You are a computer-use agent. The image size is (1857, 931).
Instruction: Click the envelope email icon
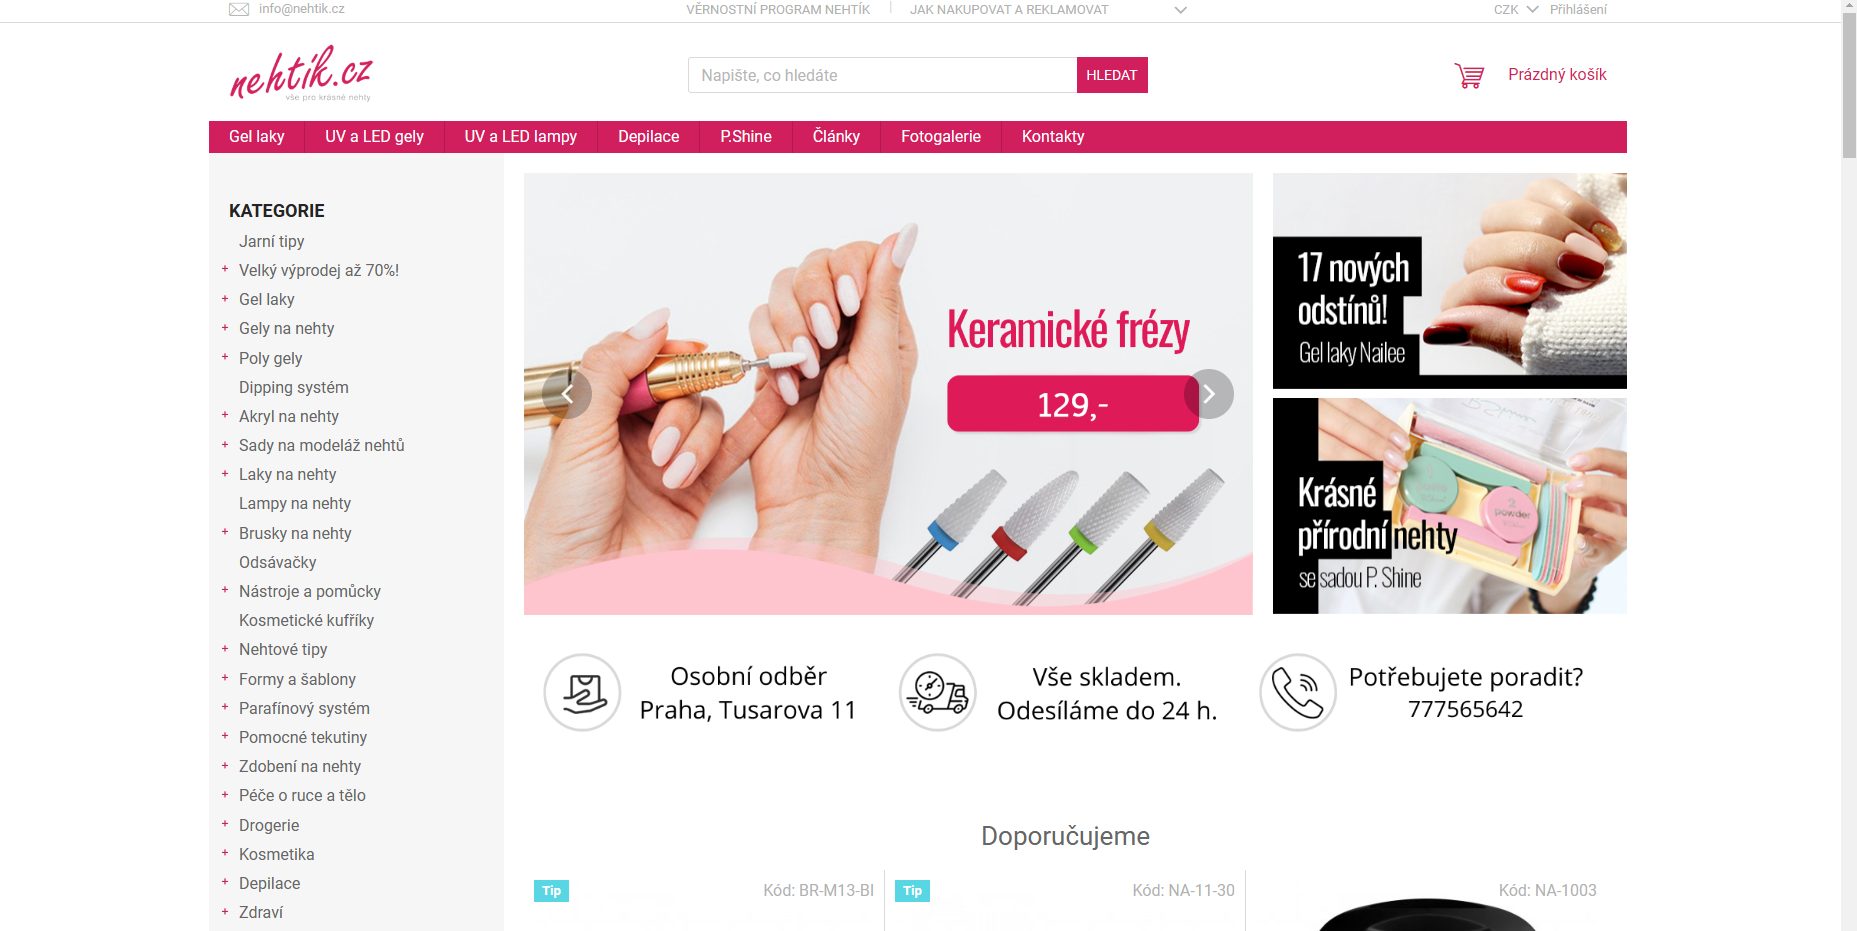pyautogui.click(x=239, y=9)
